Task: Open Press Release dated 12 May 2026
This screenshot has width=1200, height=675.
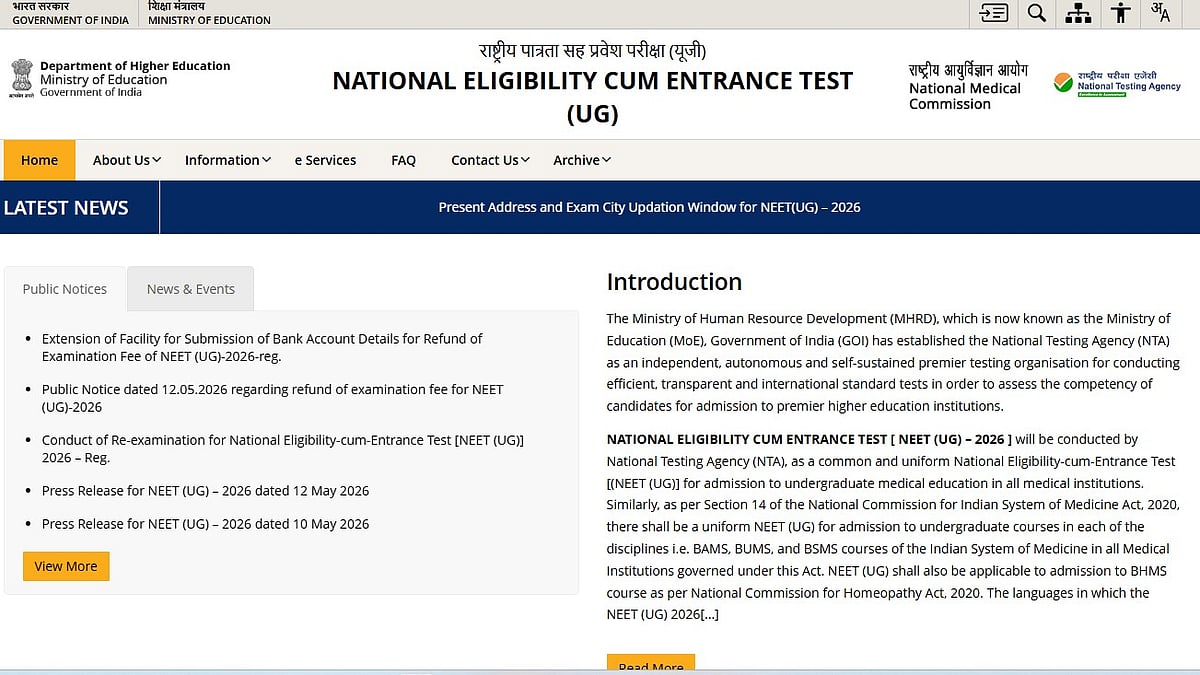Action: tap(205, 491)
